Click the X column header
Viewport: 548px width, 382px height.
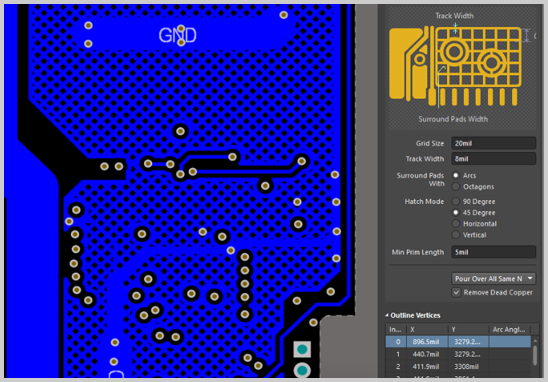tap(427, 330)
